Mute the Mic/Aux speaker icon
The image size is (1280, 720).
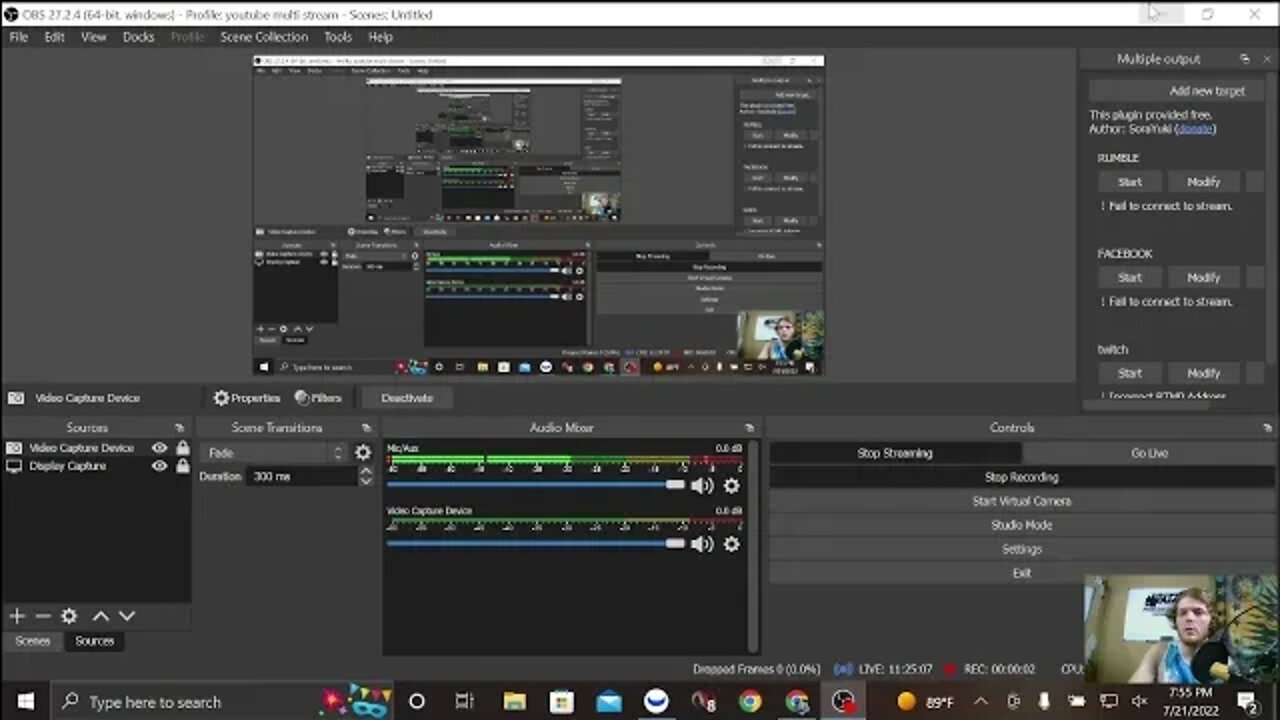point(702,486)
